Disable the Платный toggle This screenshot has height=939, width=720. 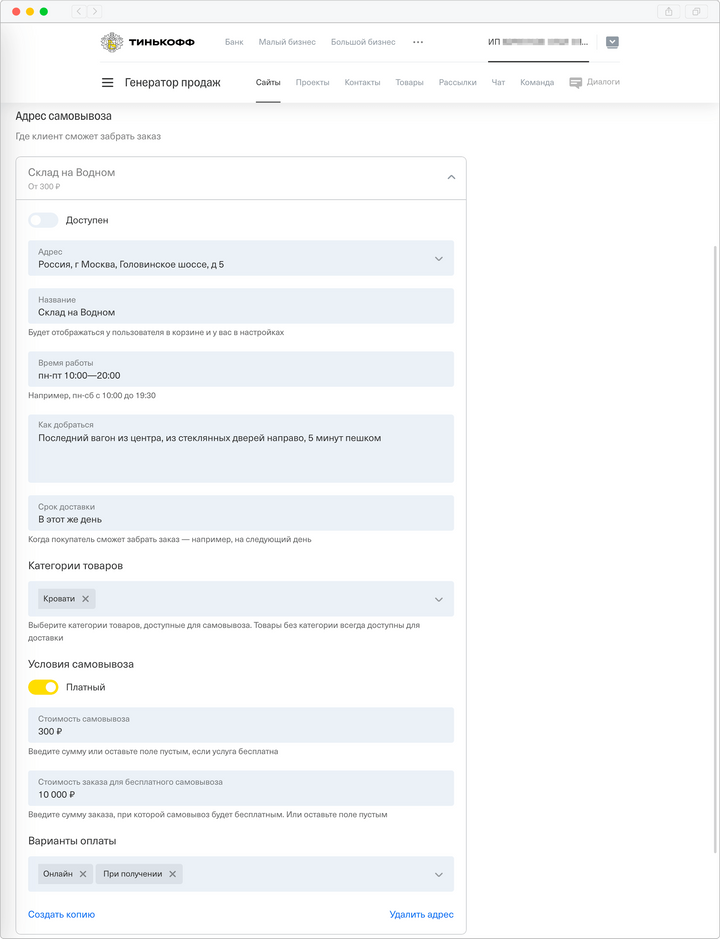tap(43, 687)
